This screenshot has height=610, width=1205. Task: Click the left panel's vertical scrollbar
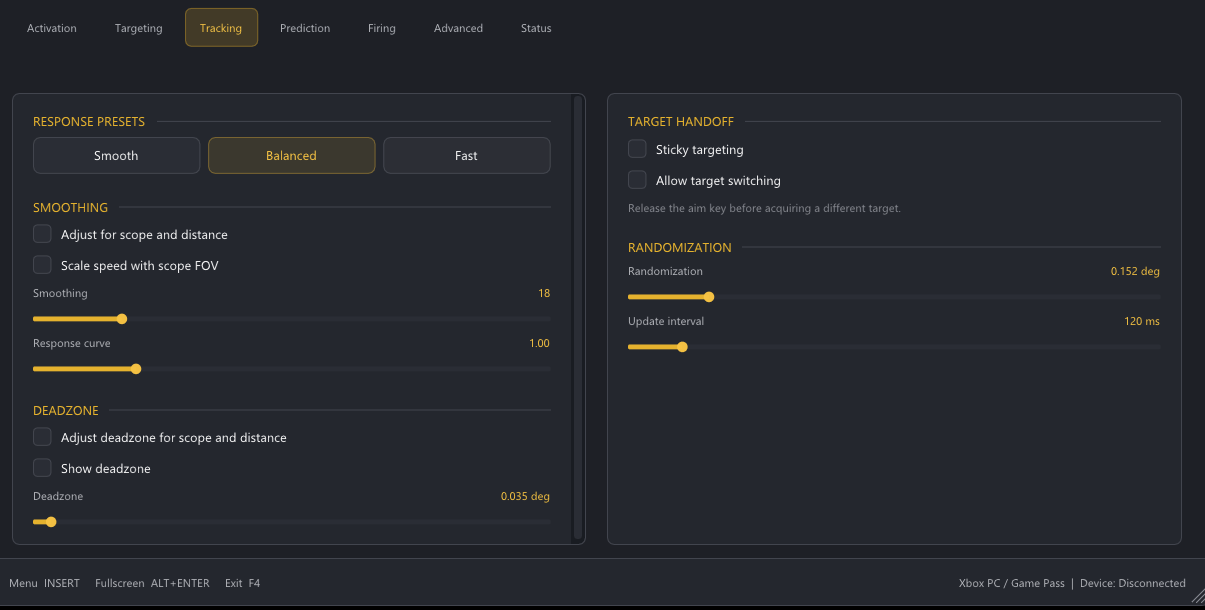577,318
